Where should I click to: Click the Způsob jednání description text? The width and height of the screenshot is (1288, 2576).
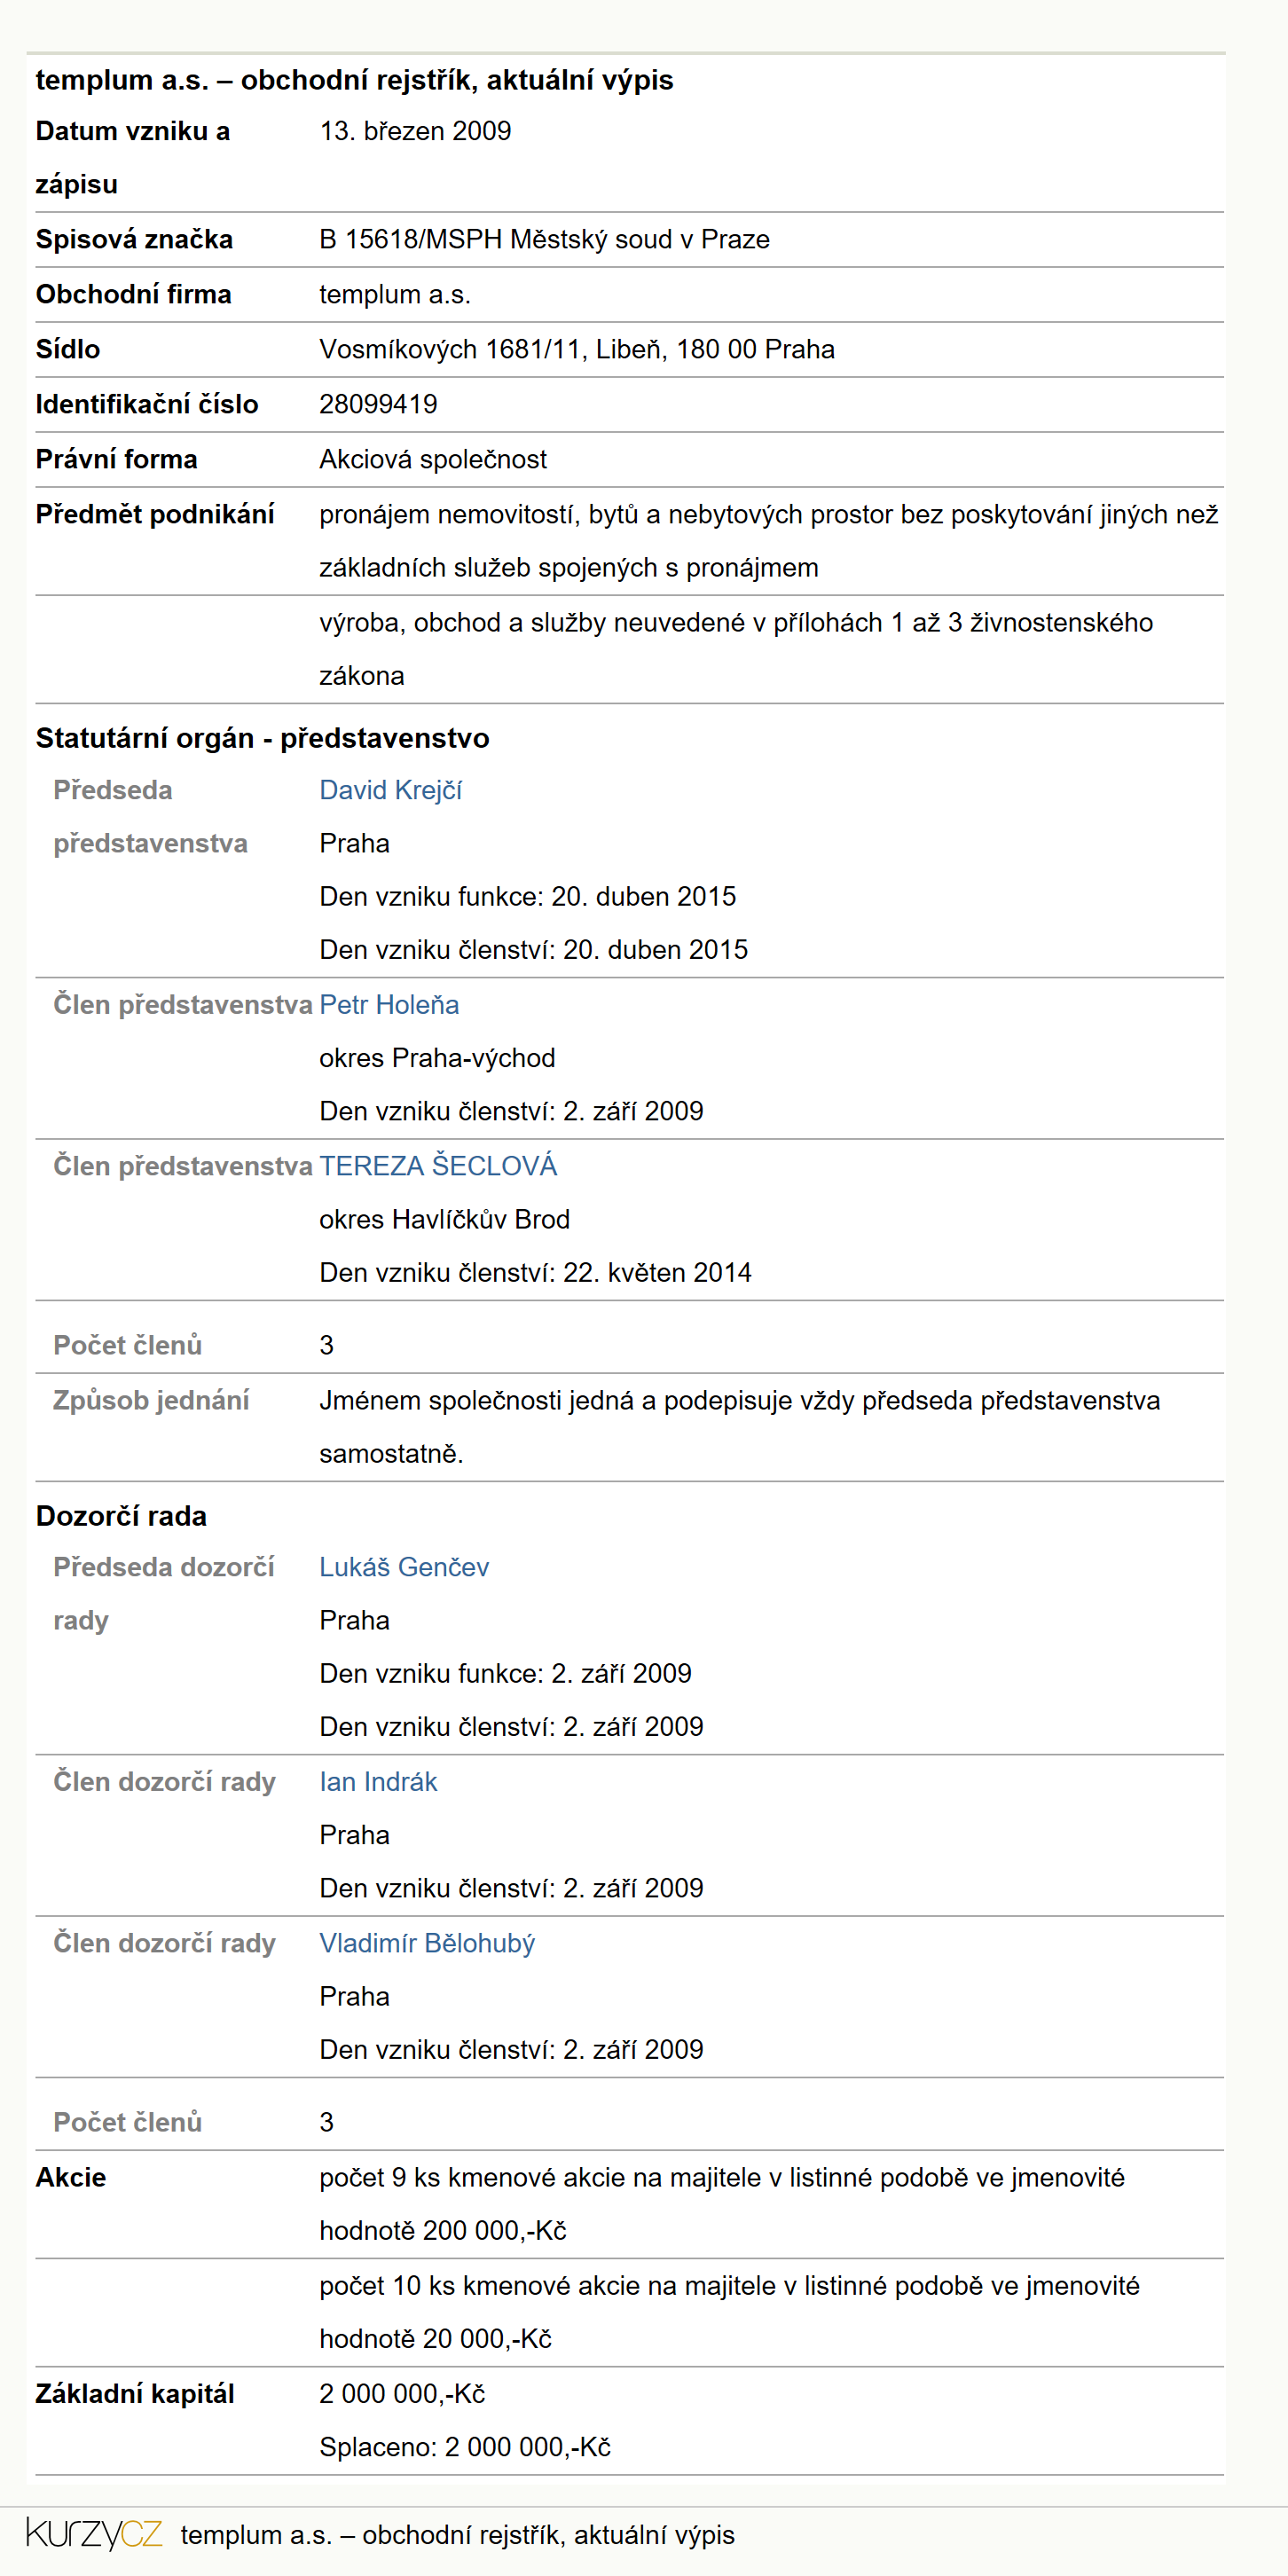click(x=740, y=1427)
